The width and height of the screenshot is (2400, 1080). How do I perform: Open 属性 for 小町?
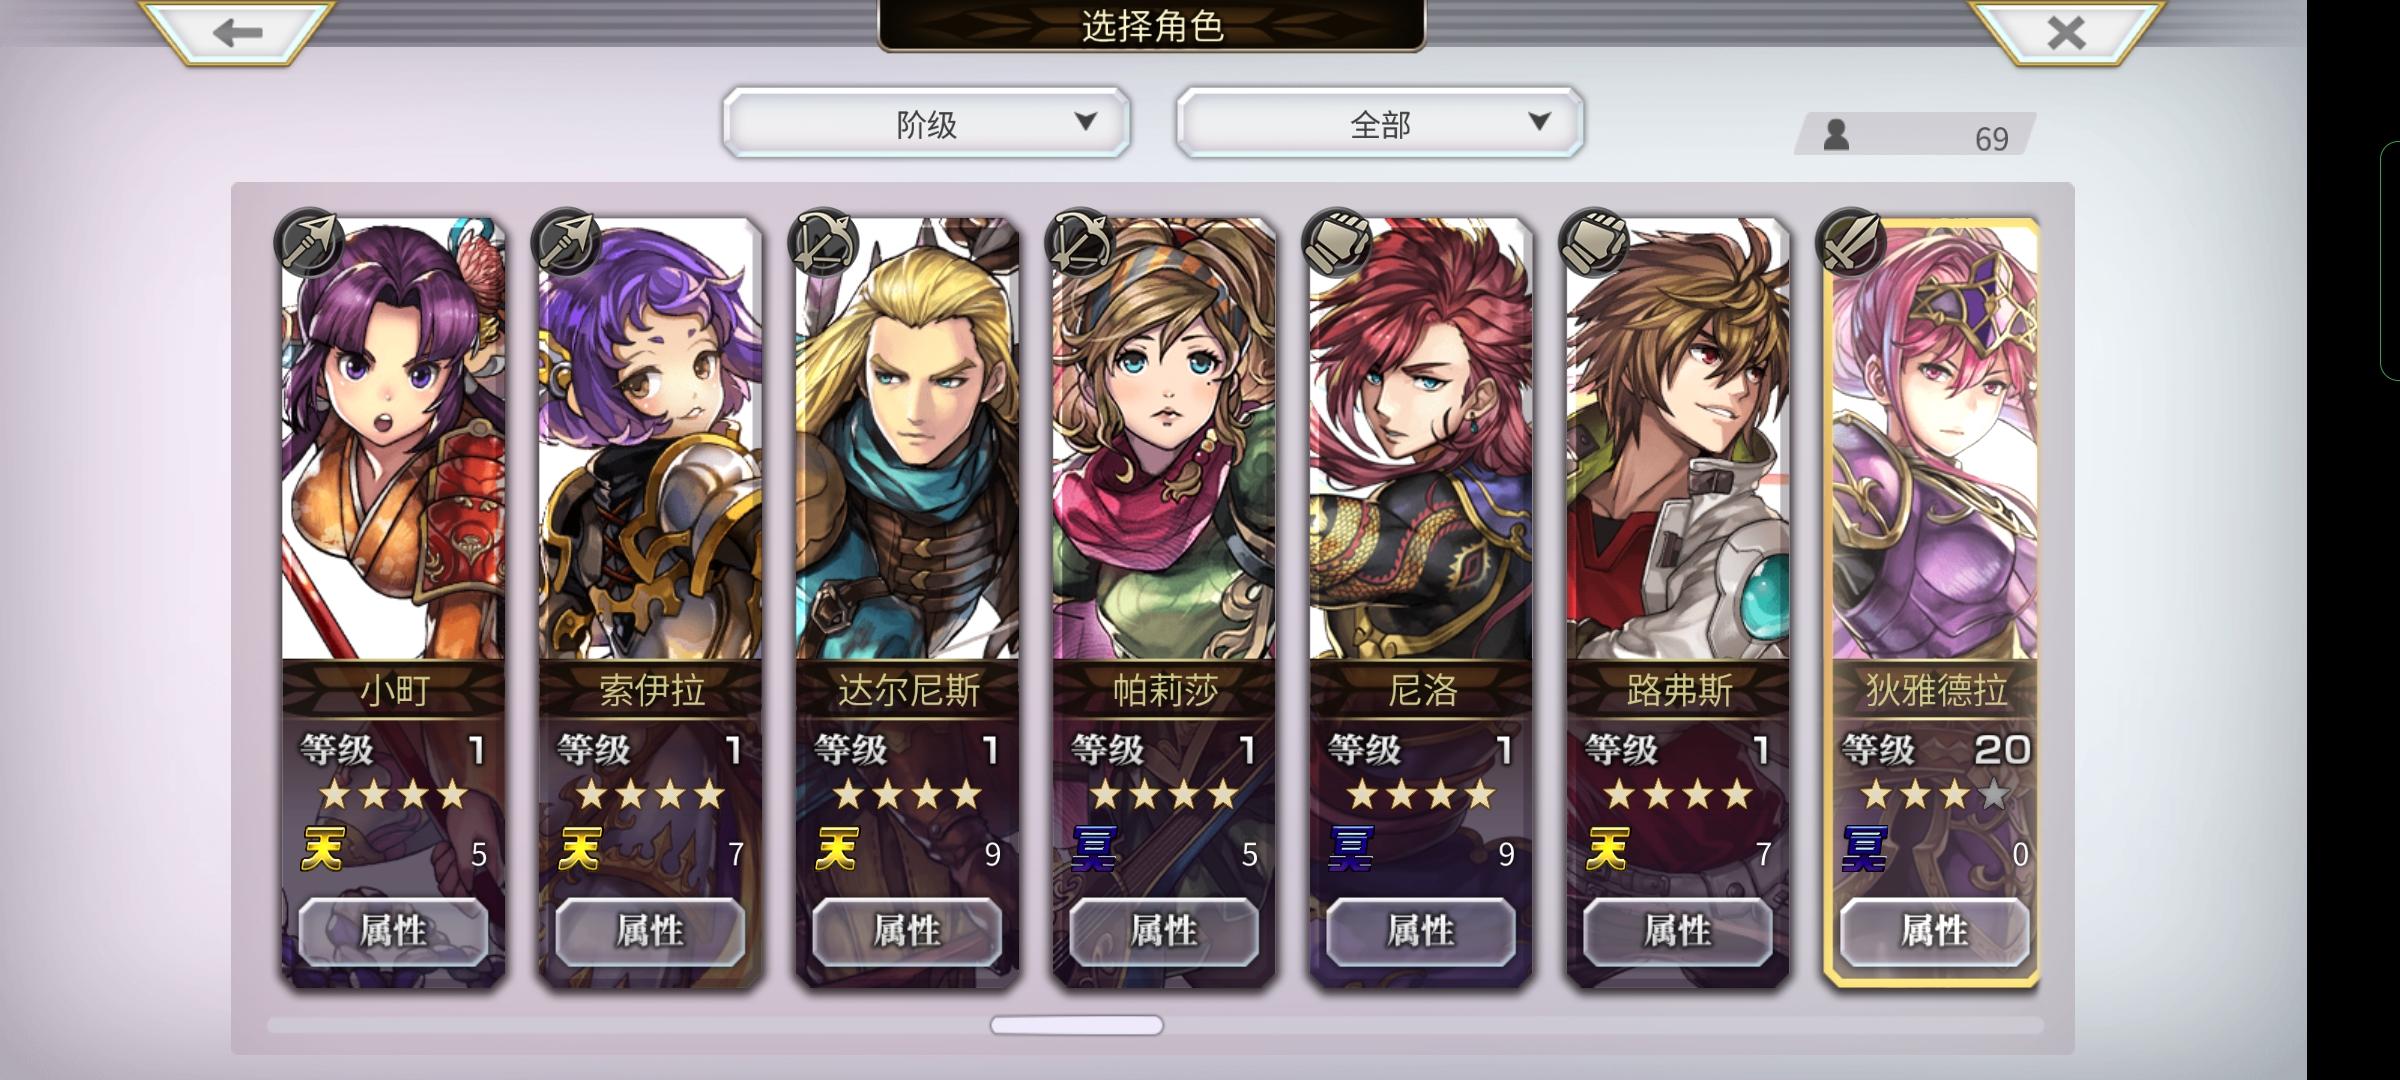(x=393, y=931)
